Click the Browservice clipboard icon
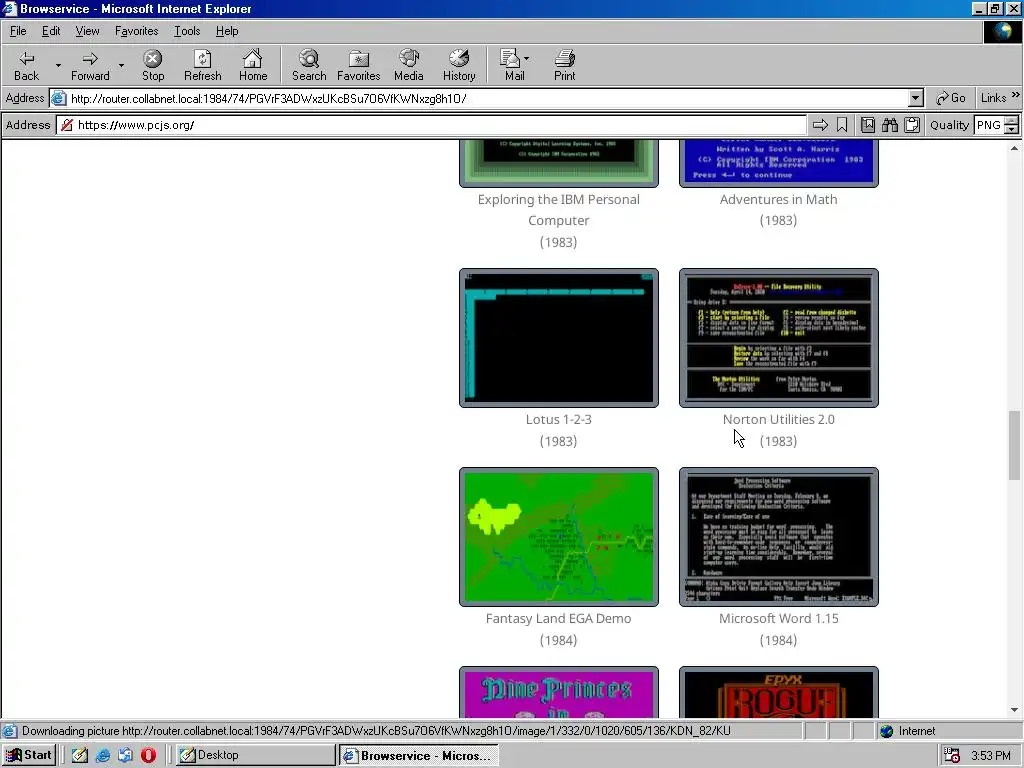 tap(912, 125)
